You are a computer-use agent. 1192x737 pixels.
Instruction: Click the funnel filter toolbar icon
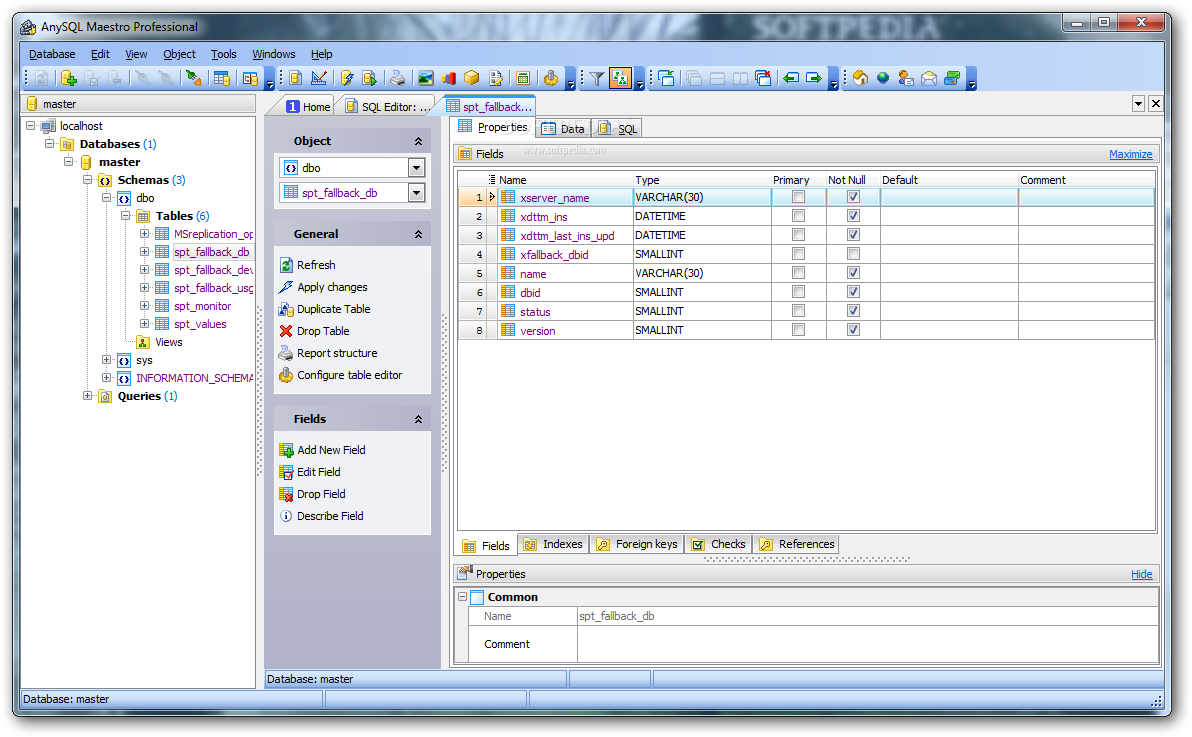point(597,78)
